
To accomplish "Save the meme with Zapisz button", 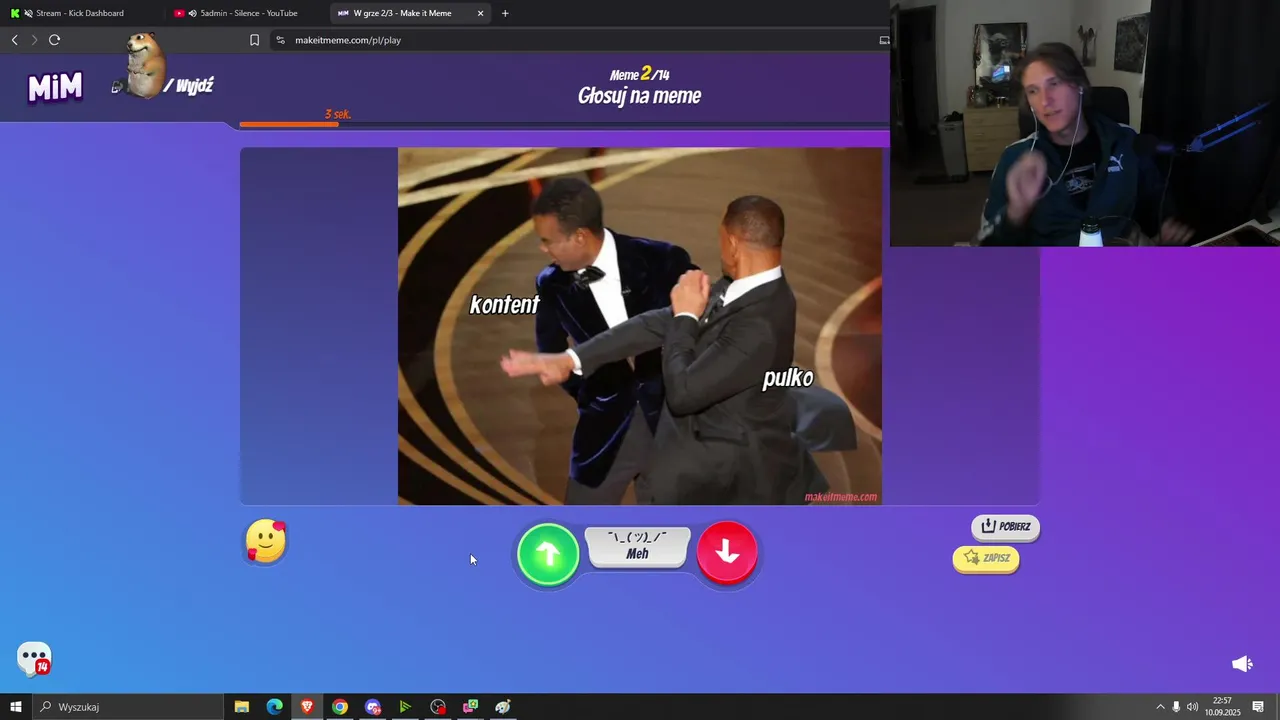I will coord(986,558).
